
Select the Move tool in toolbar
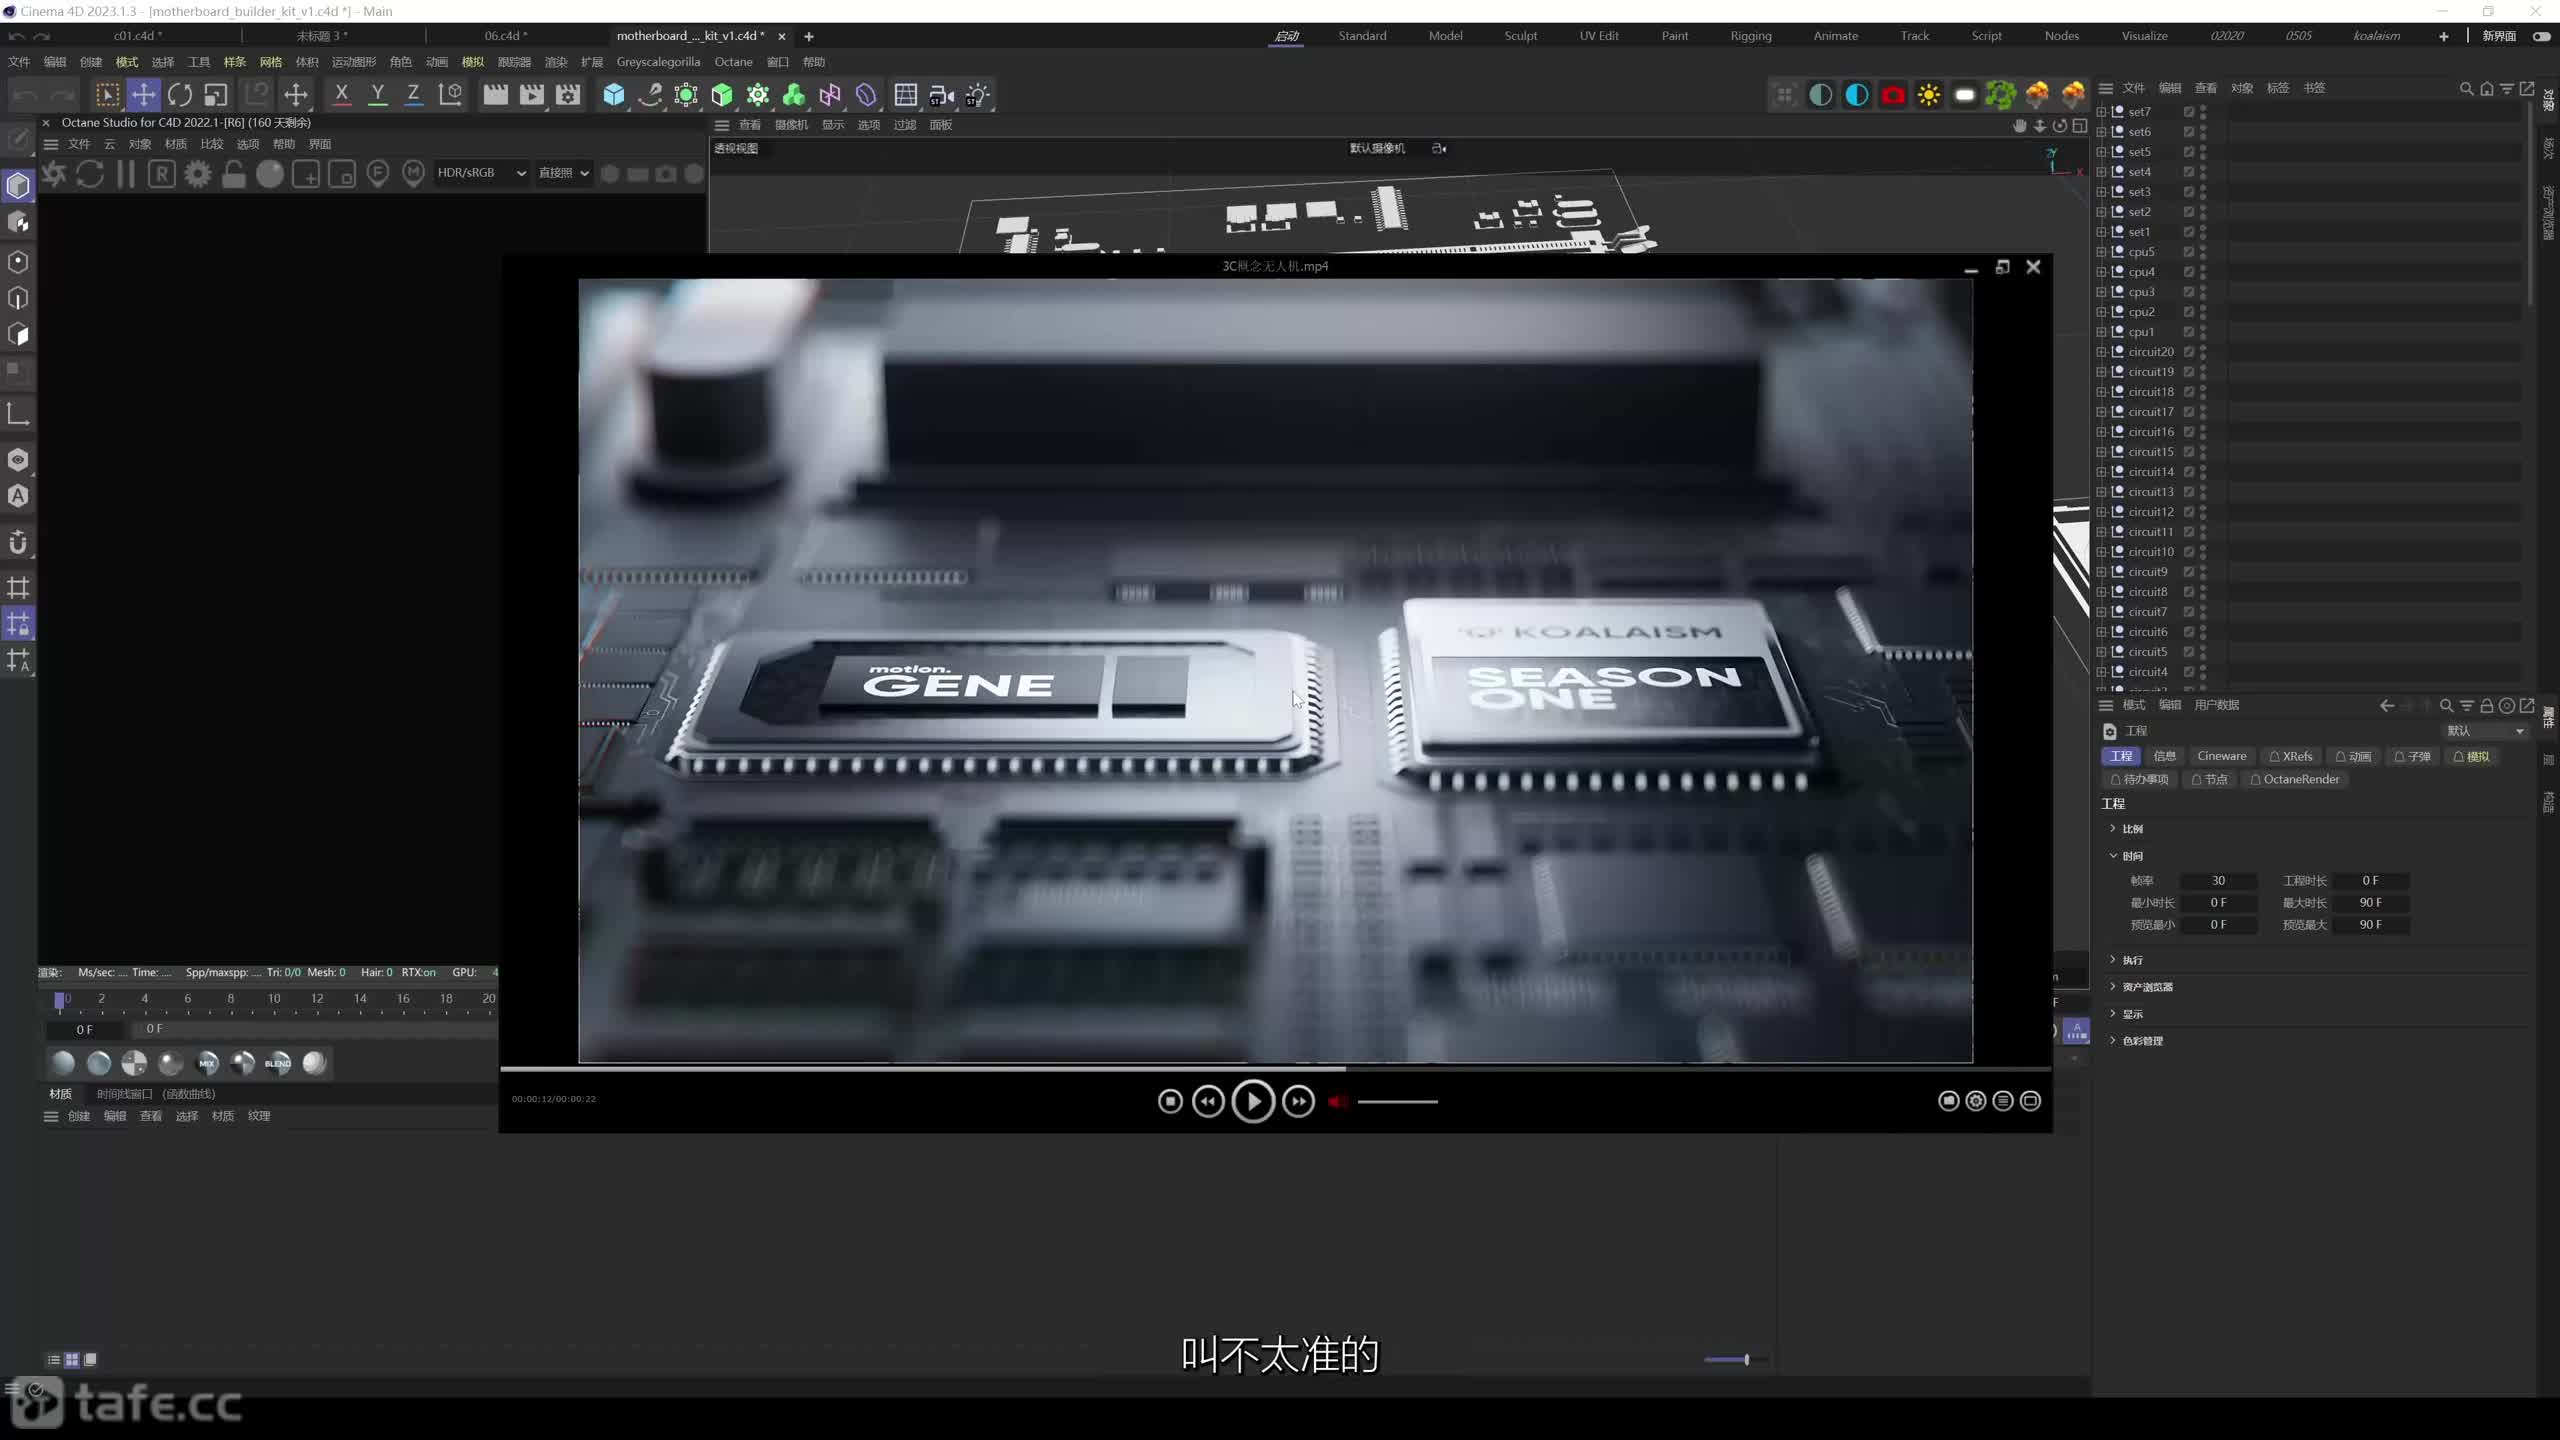144,95
